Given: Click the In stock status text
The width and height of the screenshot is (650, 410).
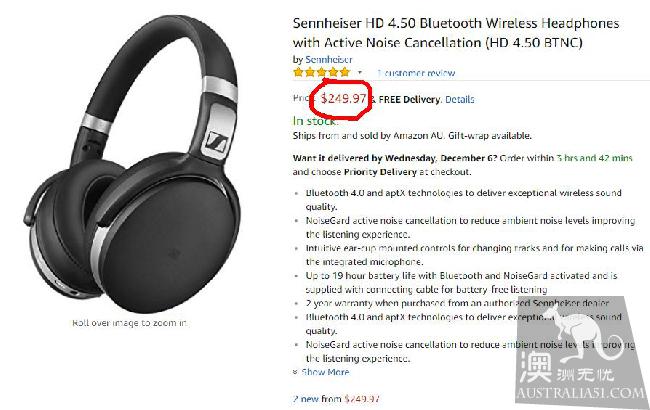Looking at the screenshot, I should click(x=314, y=121).
